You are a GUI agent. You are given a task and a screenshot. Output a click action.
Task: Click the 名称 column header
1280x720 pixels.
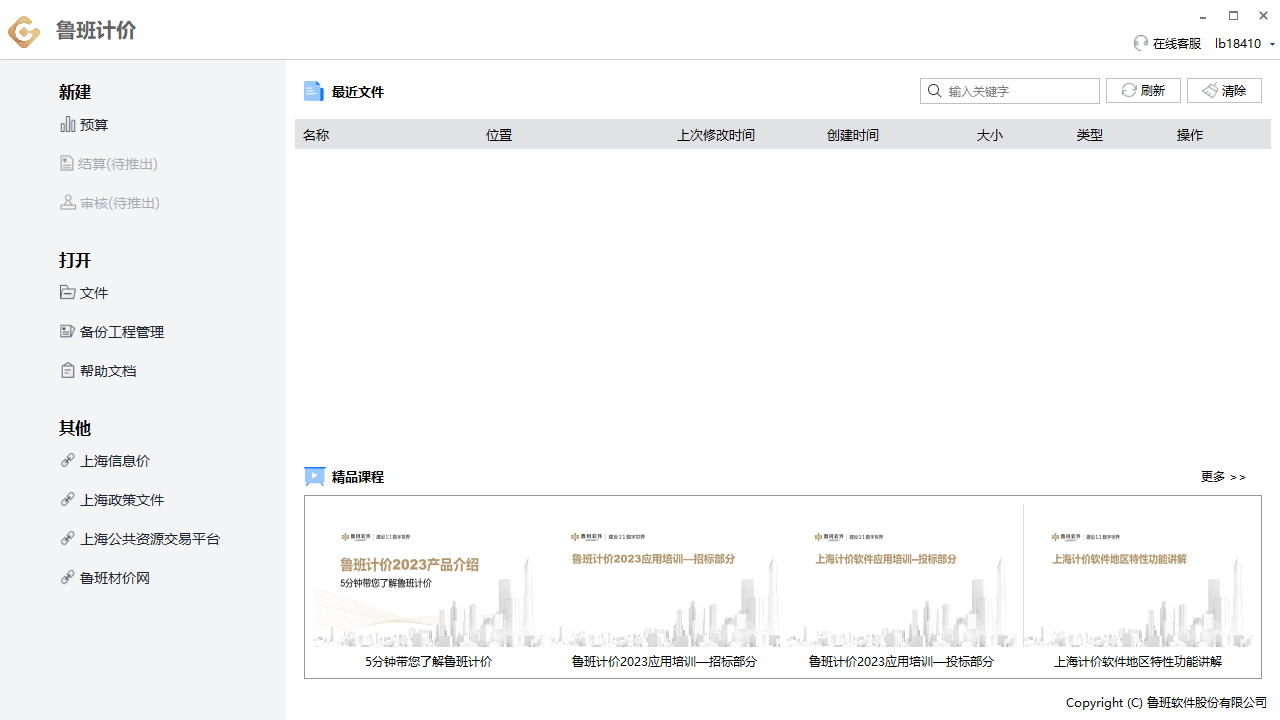point(316,135)
